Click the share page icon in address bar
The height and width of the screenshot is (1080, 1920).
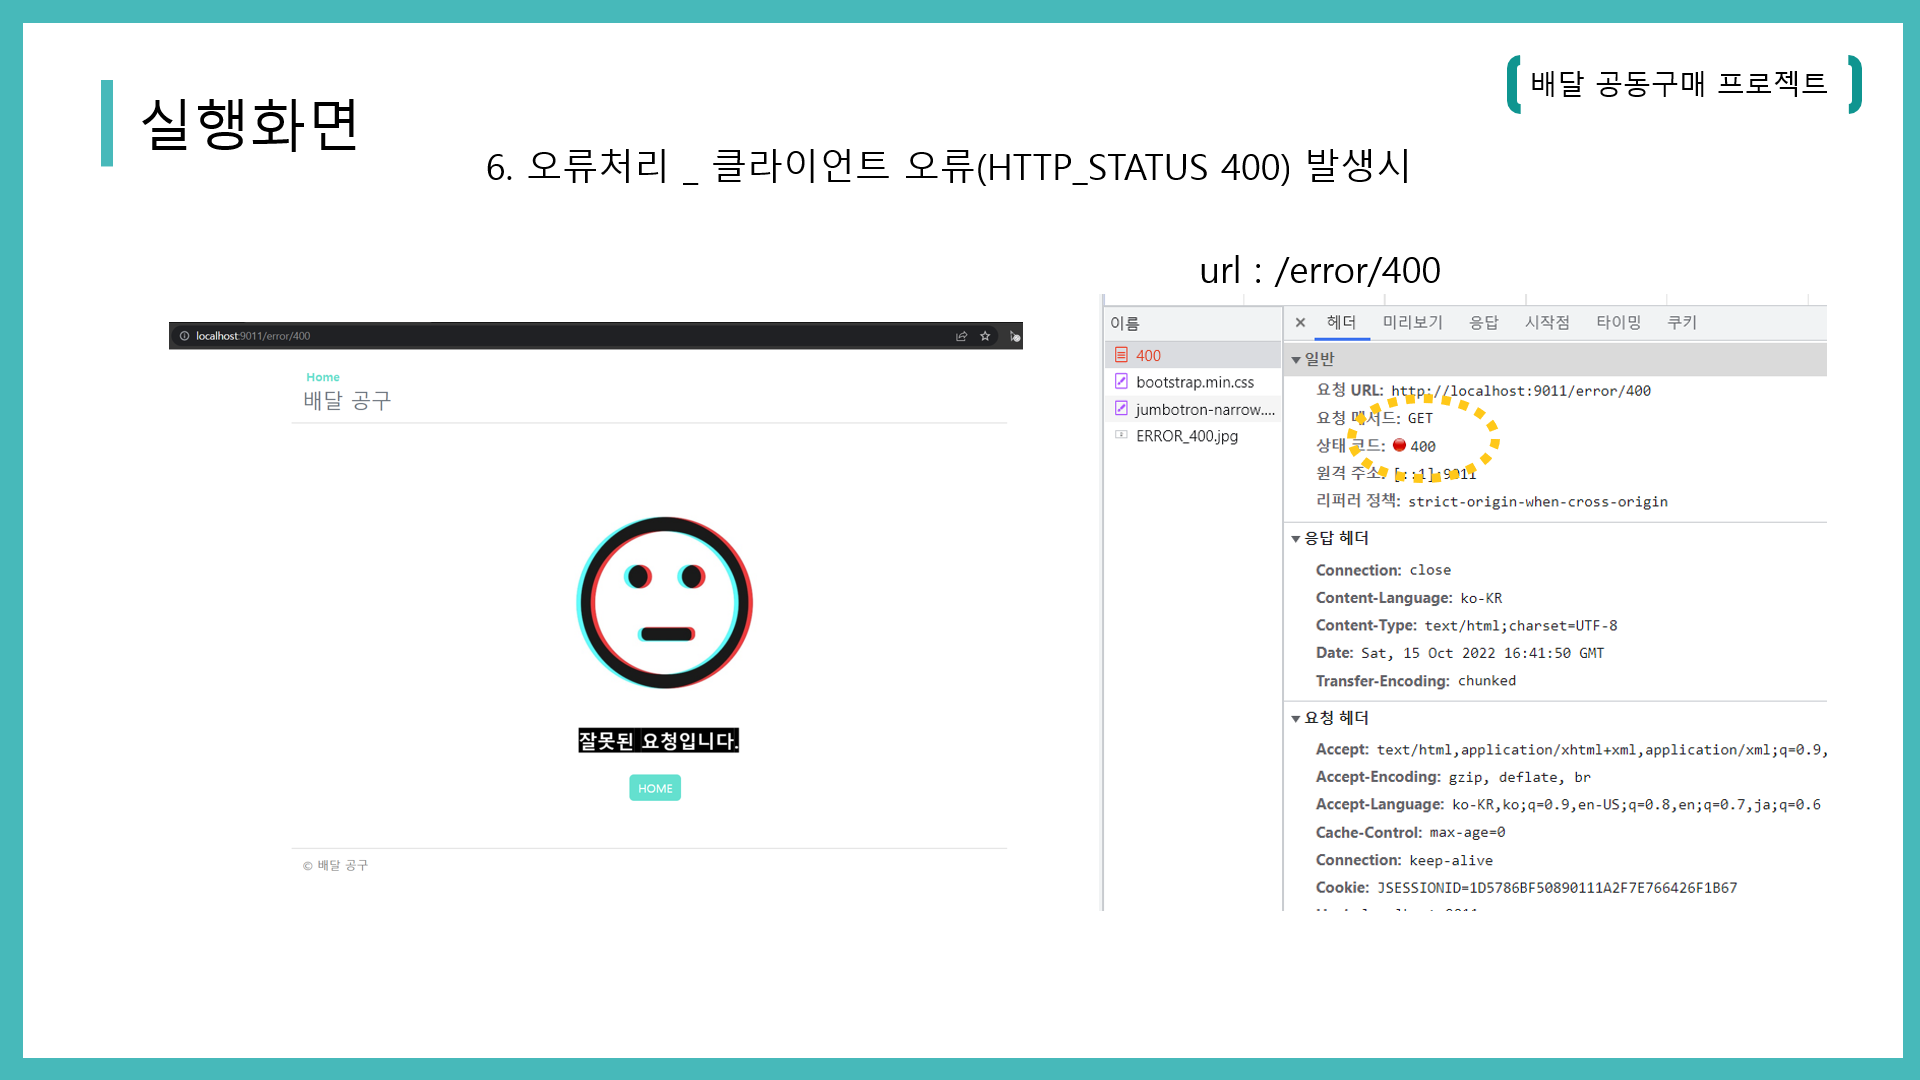click(961, 336)
